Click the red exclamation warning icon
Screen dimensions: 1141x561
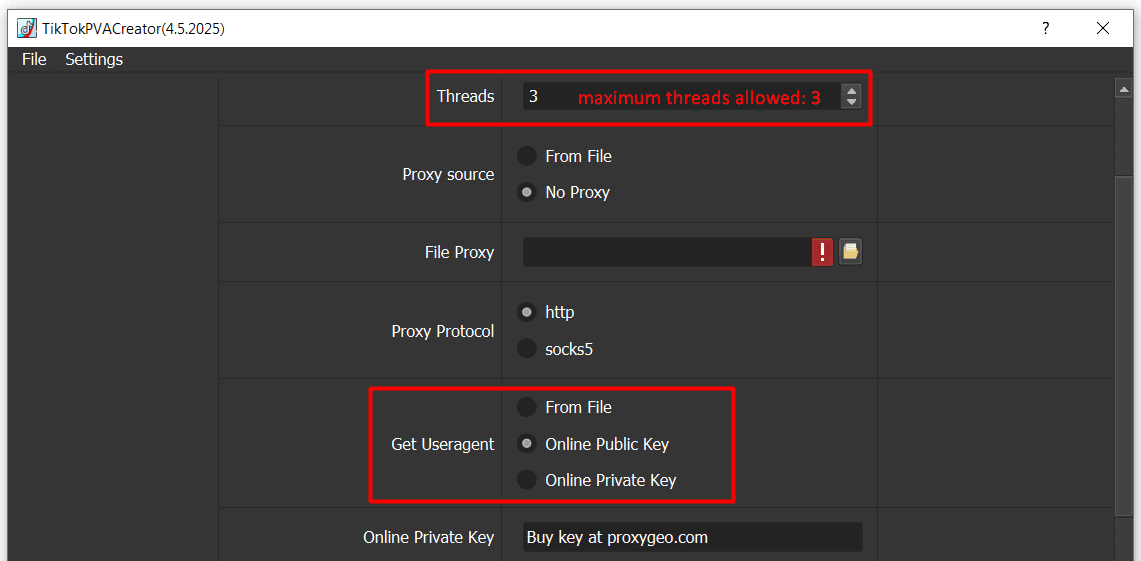pyautogui.click(x=822, y=252)
